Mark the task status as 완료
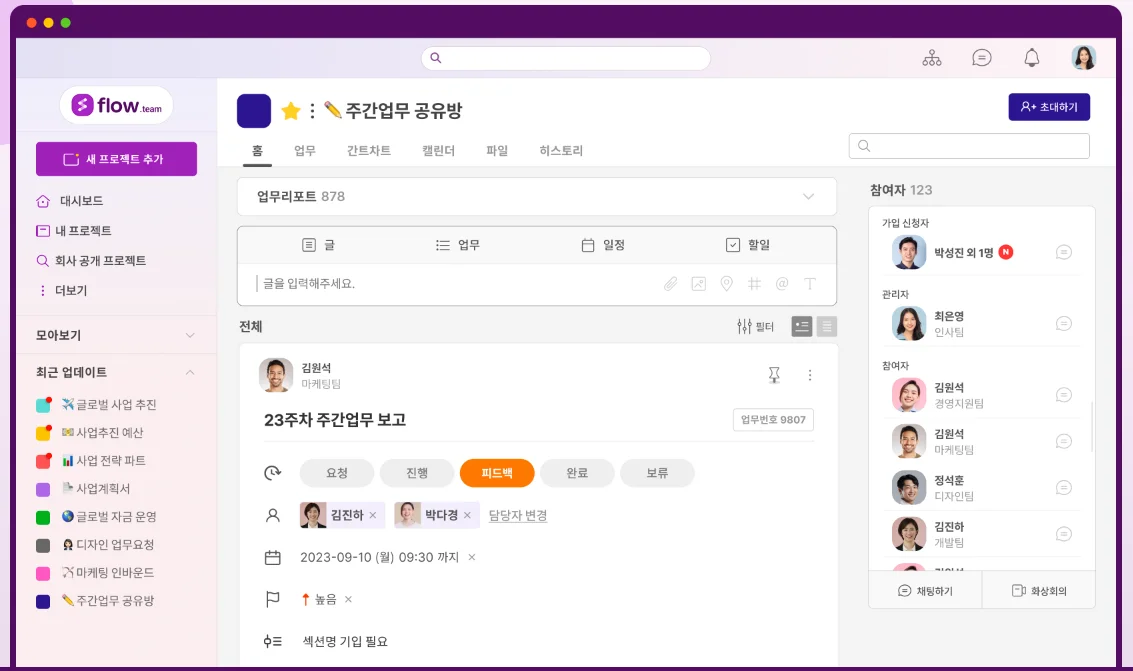This screenshot has width=1133, height=671. pyautogui.click(x=577, y=473)
